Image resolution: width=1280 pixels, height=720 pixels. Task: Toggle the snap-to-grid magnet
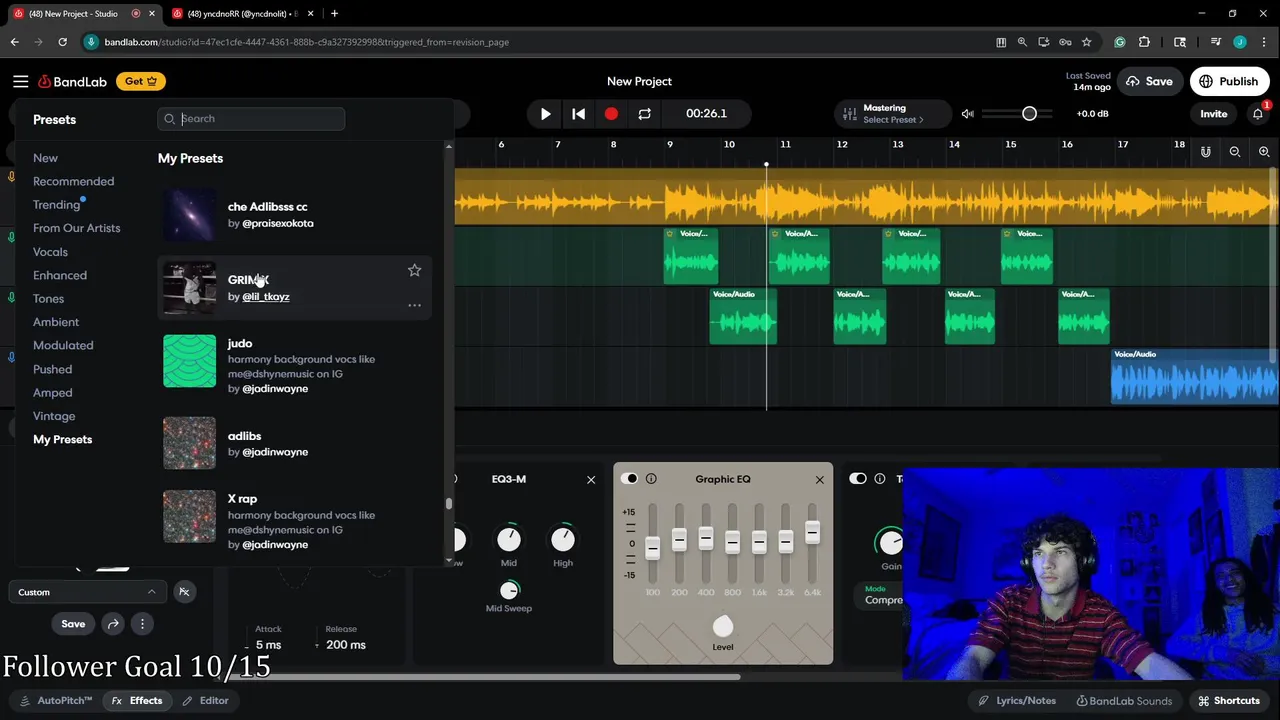[x=1205, y=152]
